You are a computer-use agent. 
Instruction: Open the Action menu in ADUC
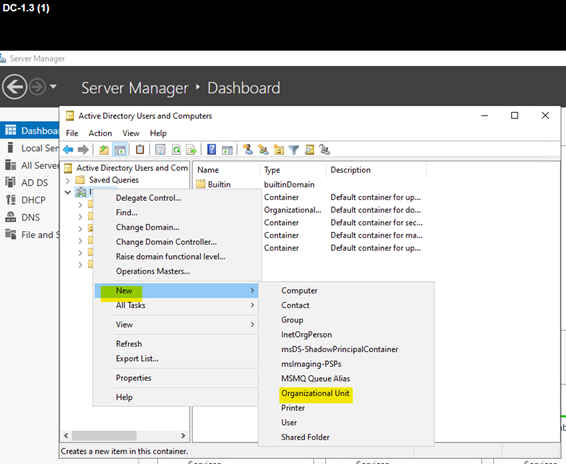pyautogui.click(x=100, y=133)
